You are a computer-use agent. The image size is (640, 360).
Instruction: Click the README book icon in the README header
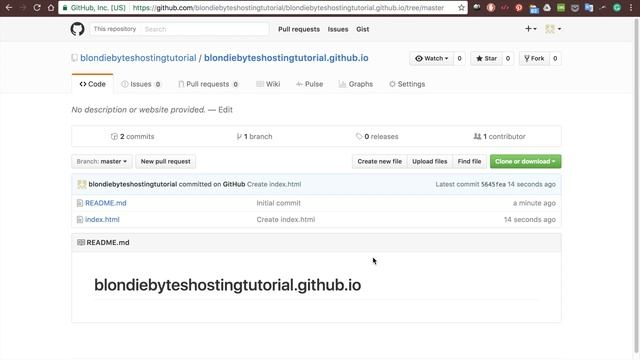(x=81, y=242)
